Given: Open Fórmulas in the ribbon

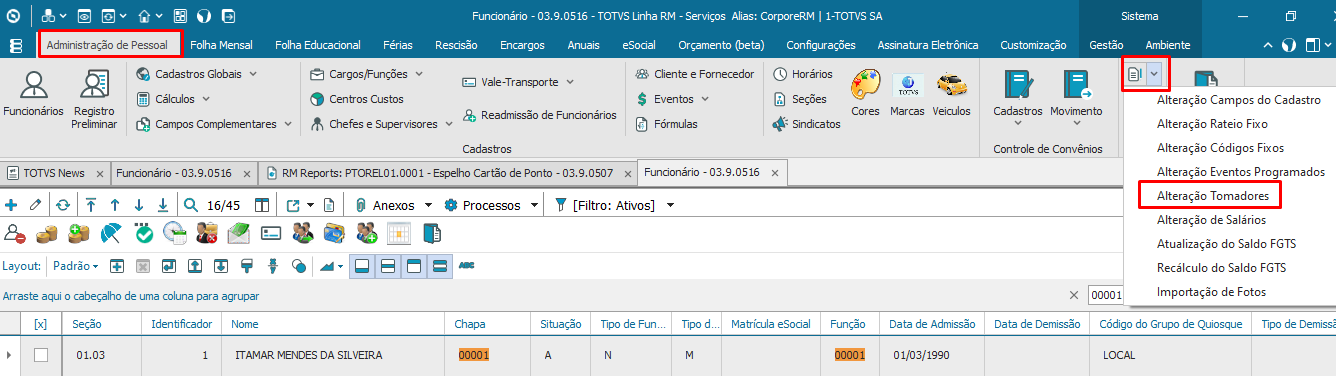Looking at the screenshot, I should pos(667,124).
